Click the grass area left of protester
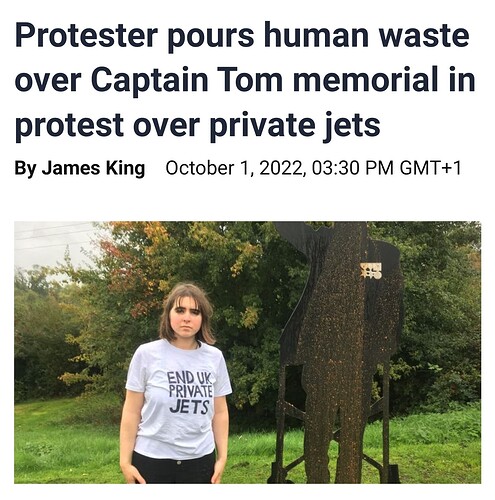The image size is (495, 500). (x=67, y=443)
